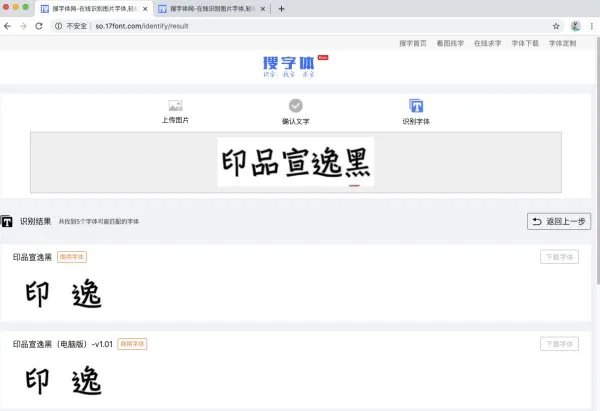The width and height of the screenshot is (600, 411).
Task: Open the 印品宣逸黑(电脑版)-v1.01 font link
Action: pyautogui.click(x=63, y=344)
